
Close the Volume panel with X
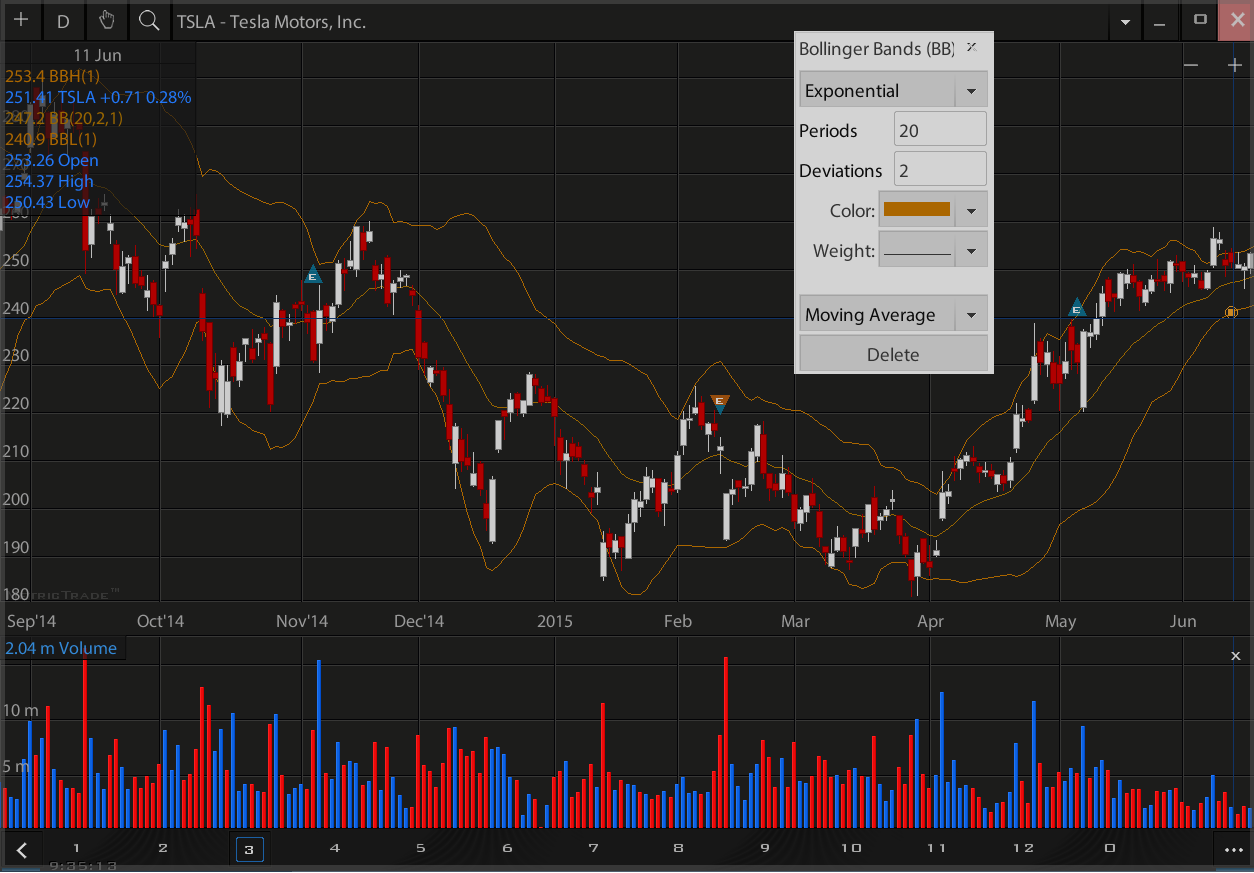click(x=1235, y=656)
